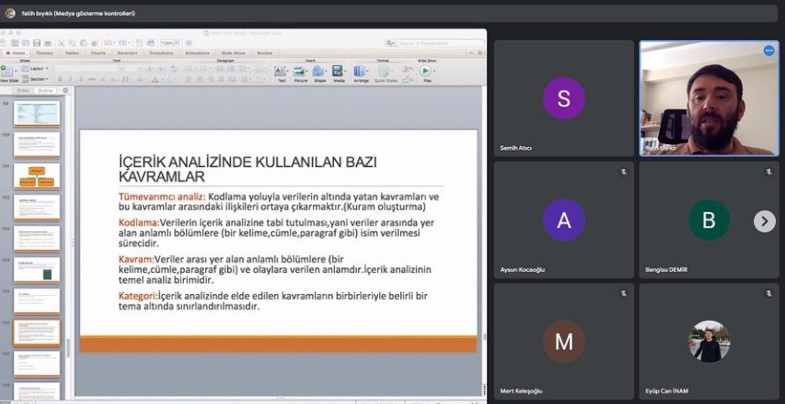Screen dimensions: 785x404
Task: Open the Arrange tool in the ribbon
Action: click(x=360, y=72)
